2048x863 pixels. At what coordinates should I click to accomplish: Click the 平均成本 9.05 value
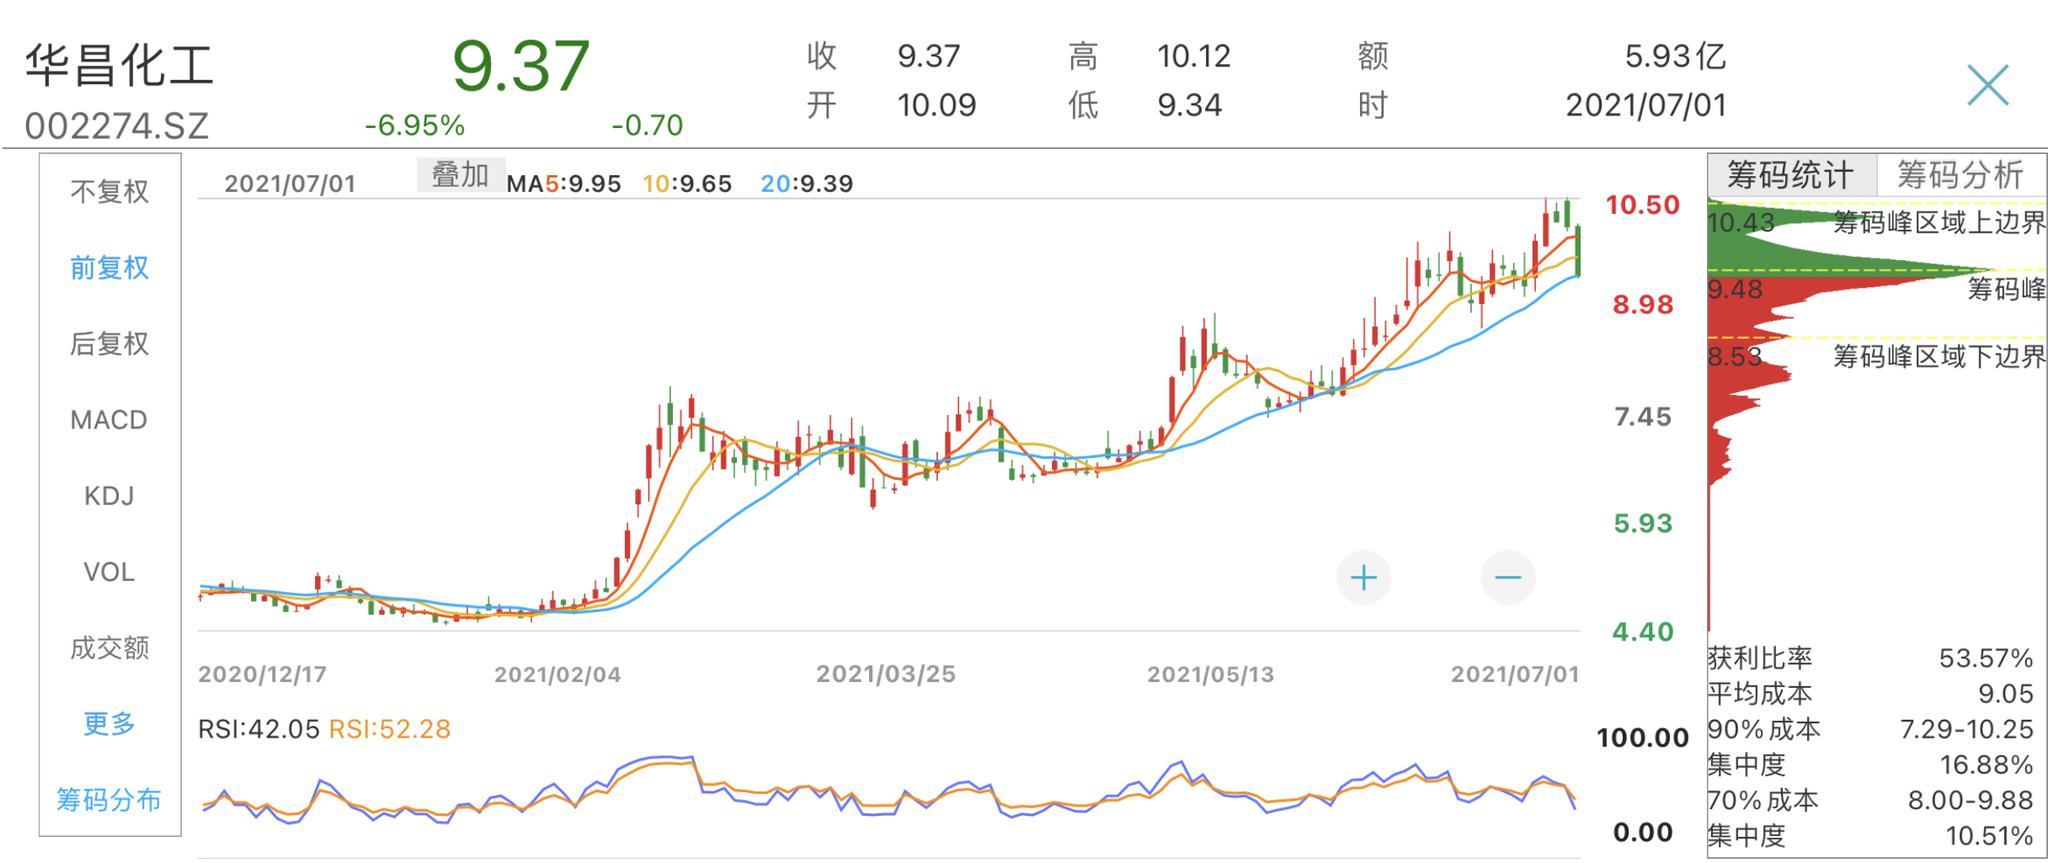tap(2005, 694)
